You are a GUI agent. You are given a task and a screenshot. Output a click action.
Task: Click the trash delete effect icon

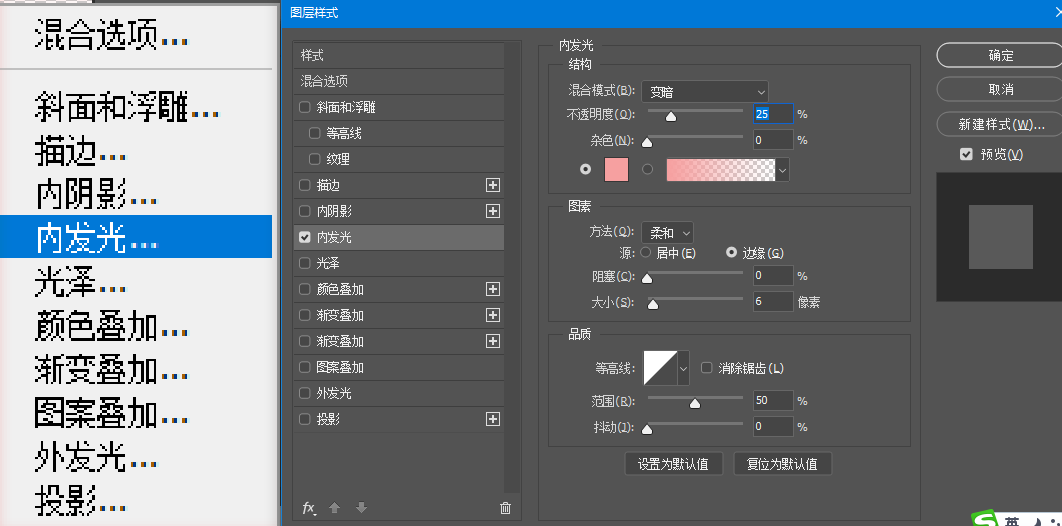pos(505,508)
